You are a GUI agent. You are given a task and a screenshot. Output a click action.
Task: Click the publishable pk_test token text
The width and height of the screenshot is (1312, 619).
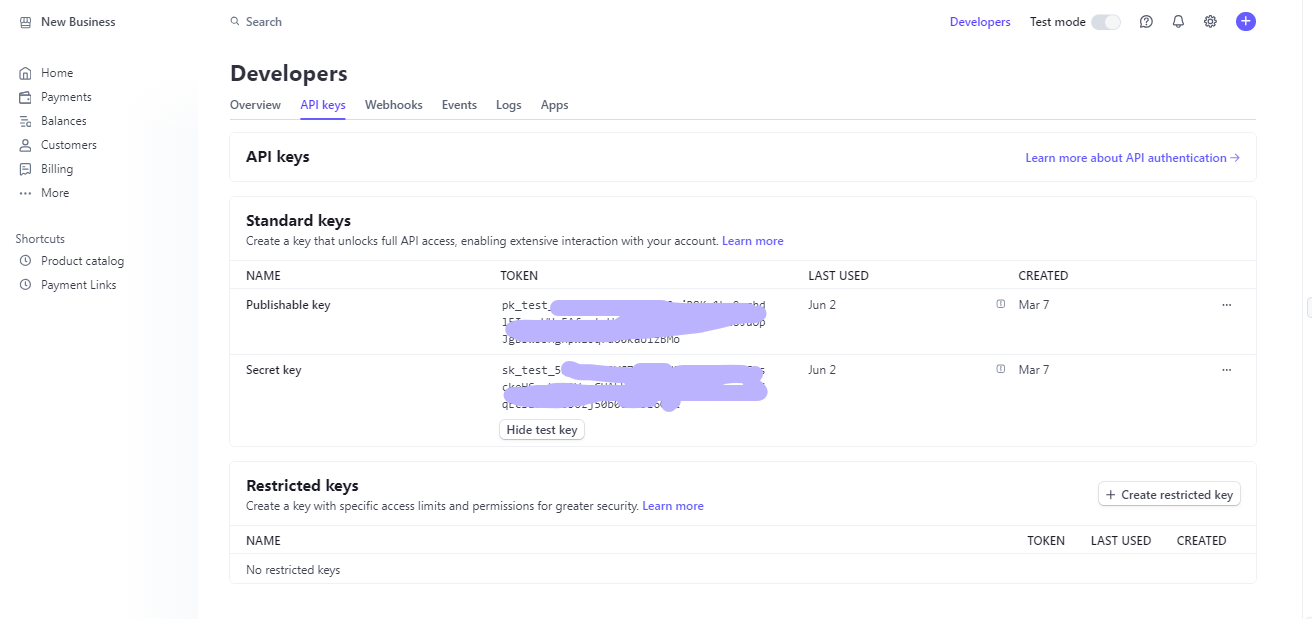634,322
